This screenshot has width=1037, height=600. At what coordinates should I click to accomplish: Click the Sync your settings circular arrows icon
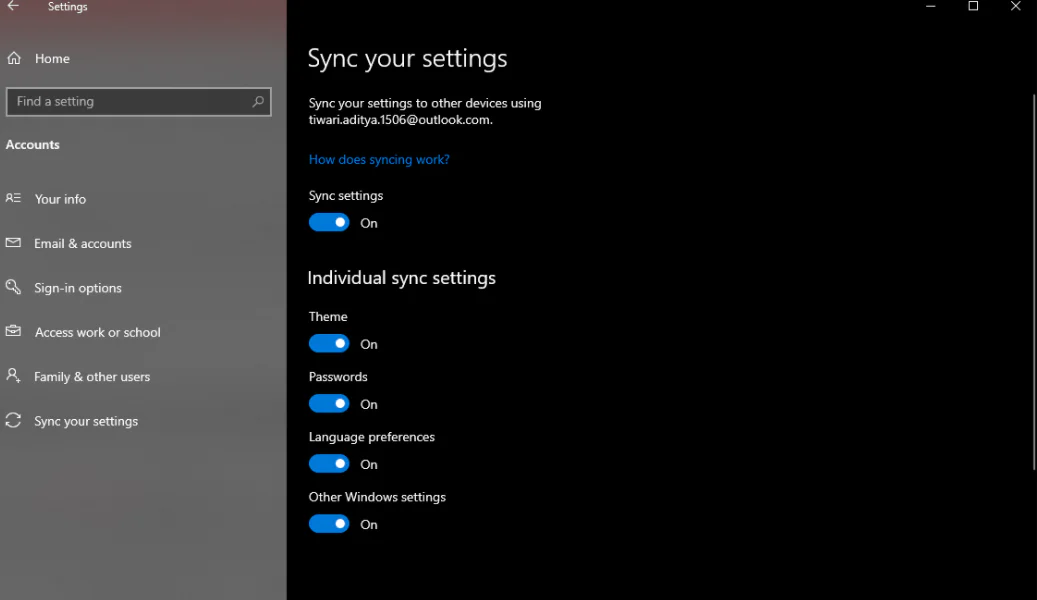point(13,421)
